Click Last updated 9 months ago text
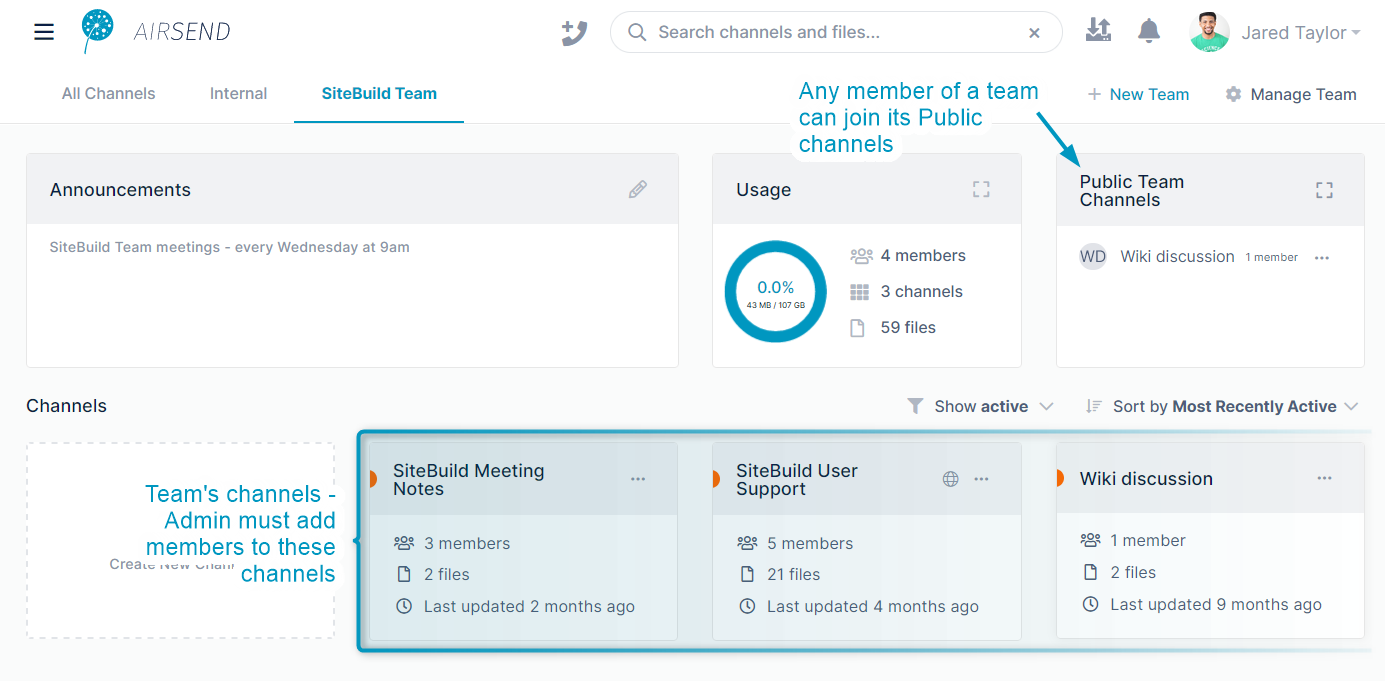Viewport: 1385px width, 681px height. click(x=1216, y=604)
